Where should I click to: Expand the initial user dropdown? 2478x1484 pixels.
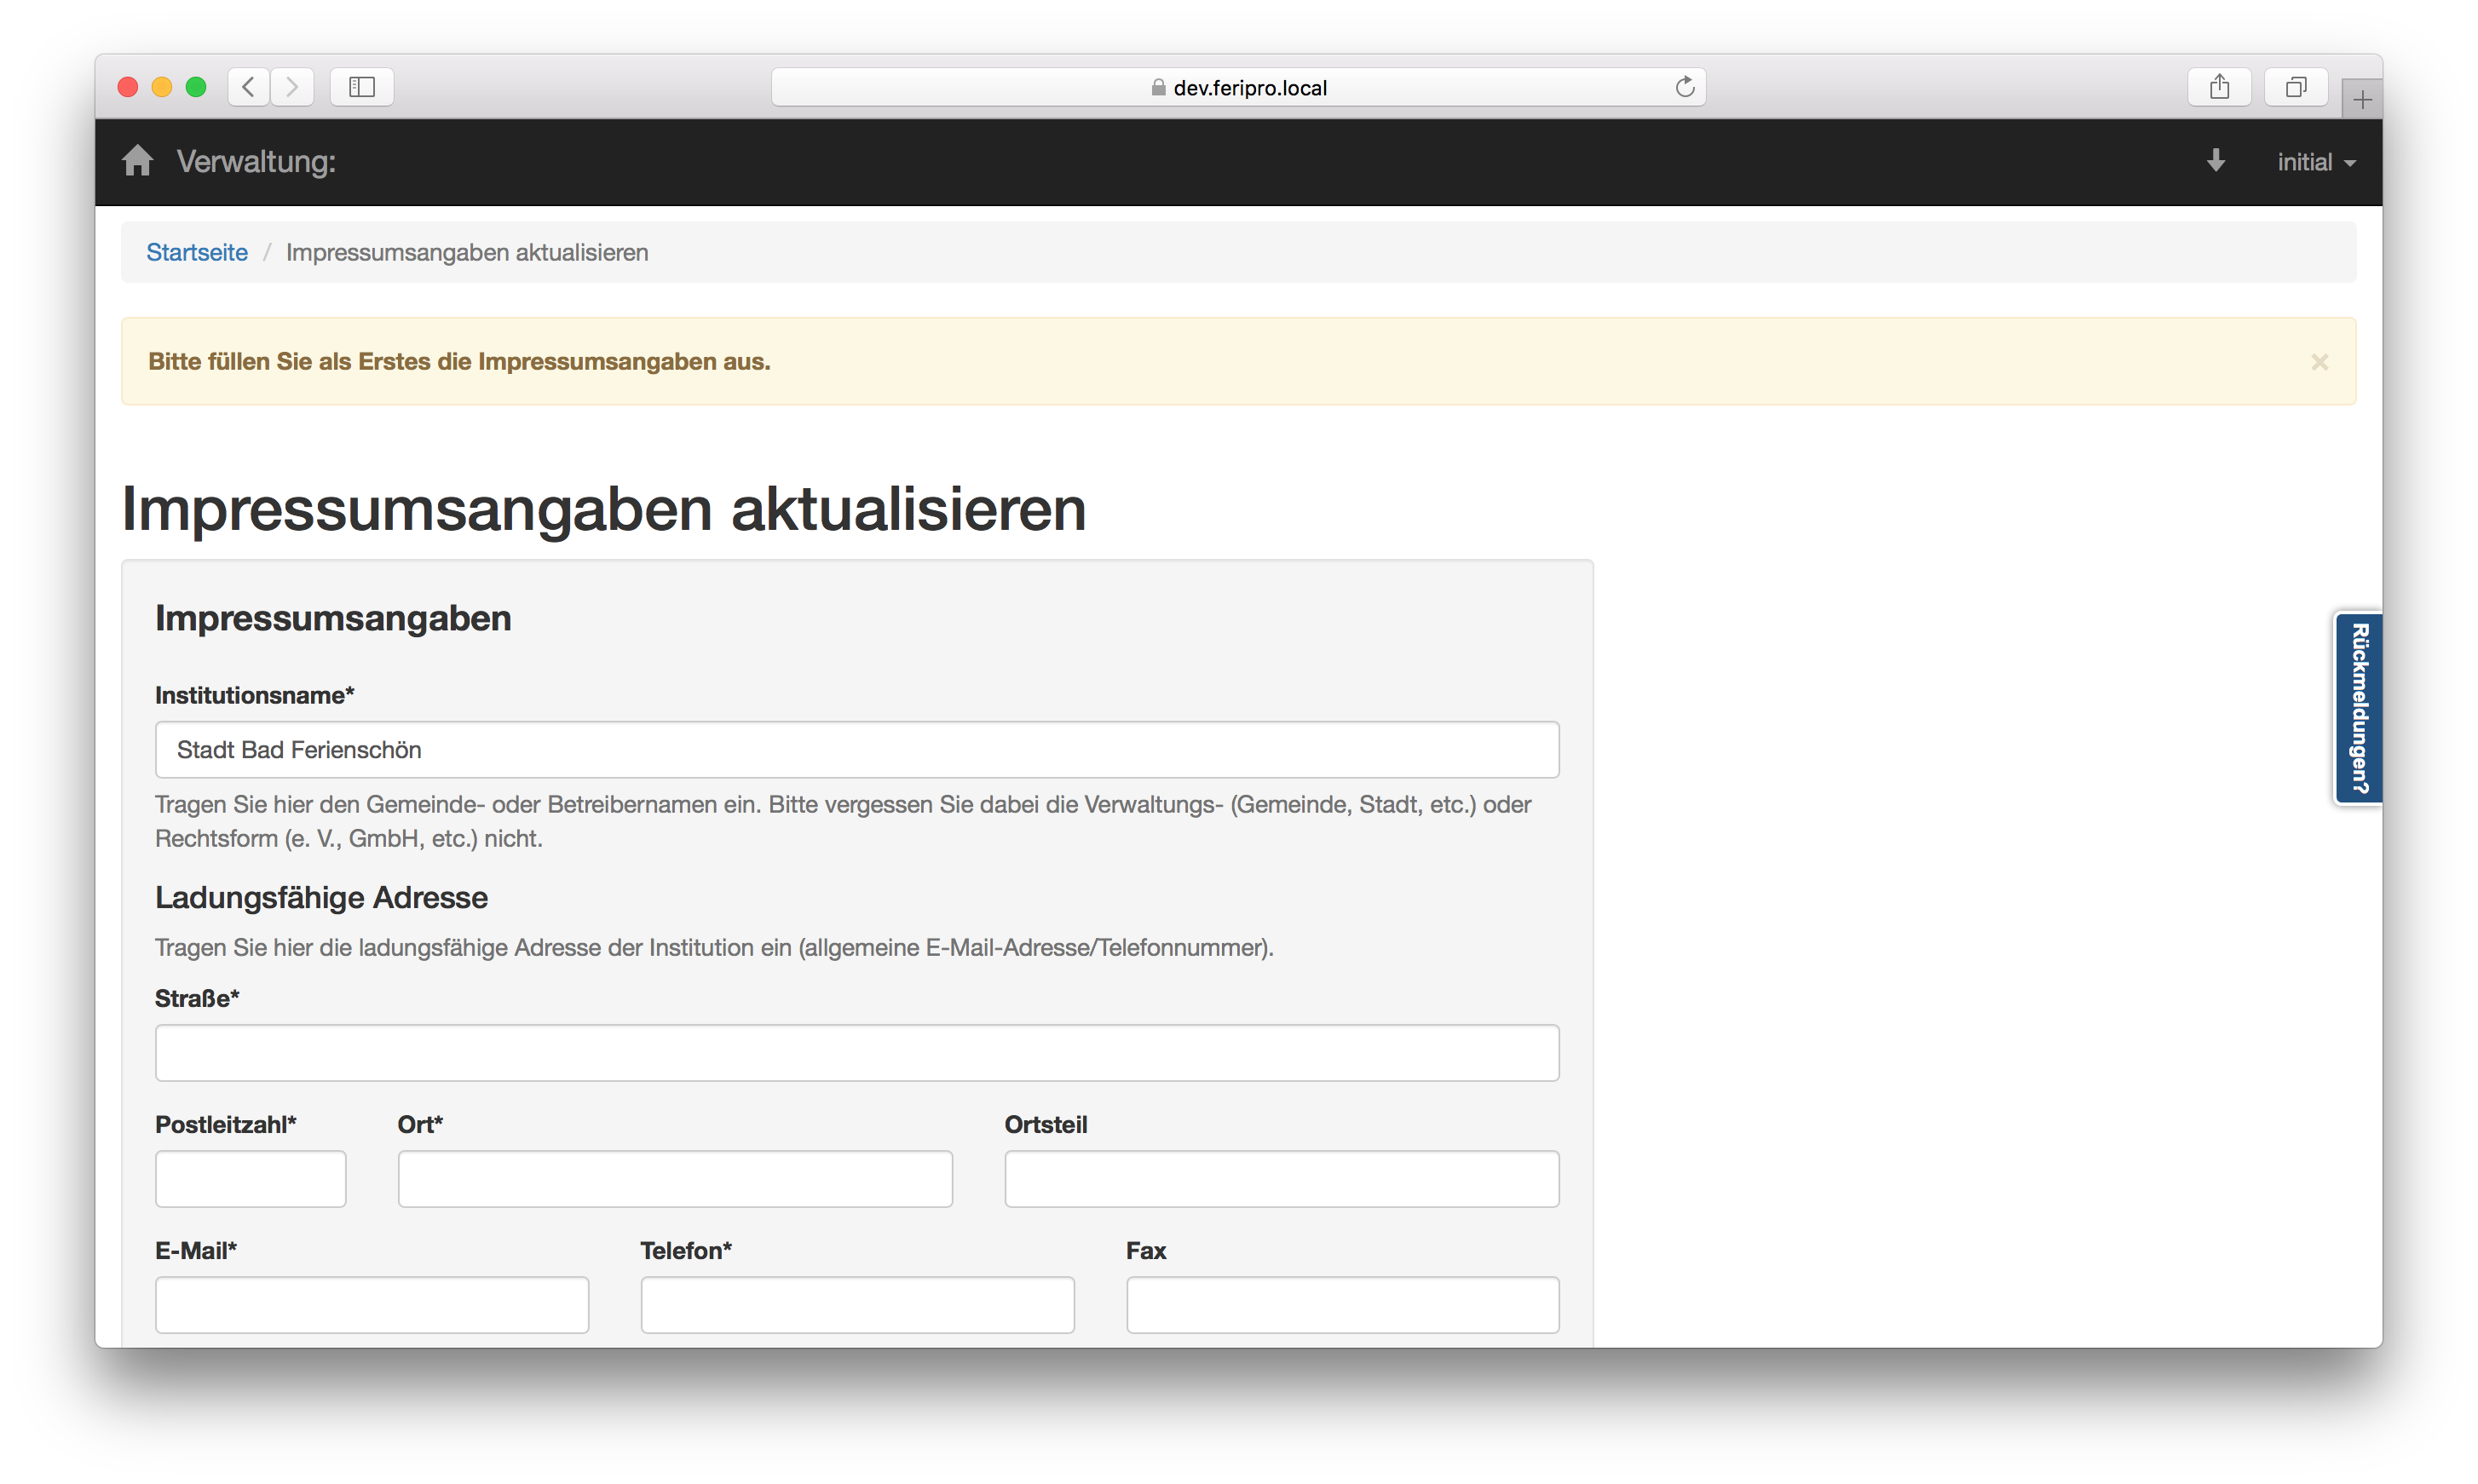coord(2315,162)
